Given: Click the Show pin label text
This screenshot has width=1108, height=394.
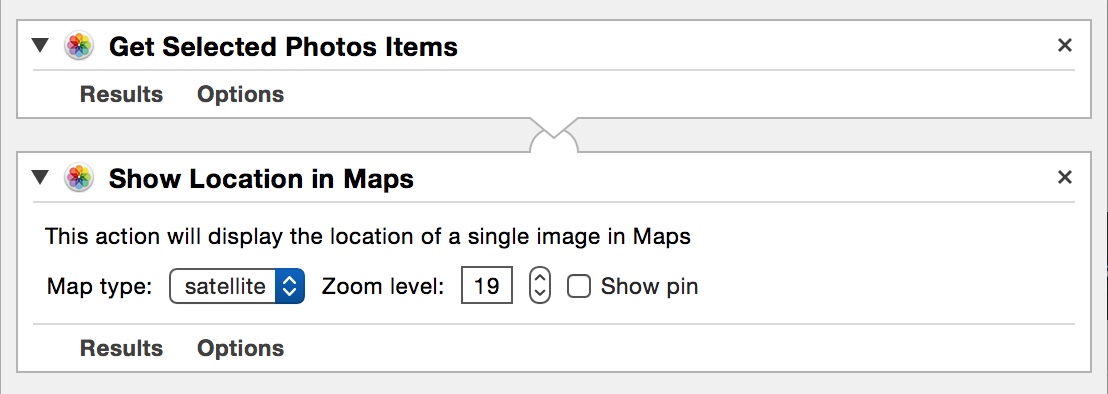Looking at the screenshot, I should [649, 287].
